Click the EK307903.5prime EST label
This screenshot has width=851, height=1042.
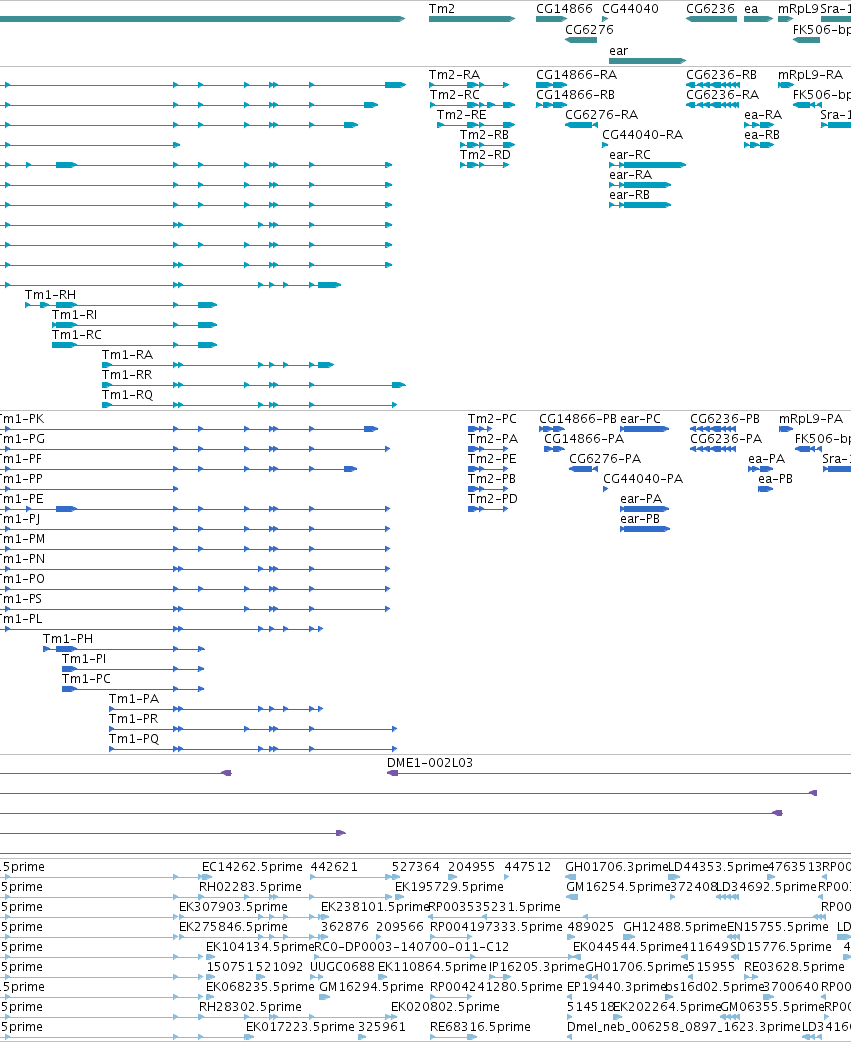233,906
